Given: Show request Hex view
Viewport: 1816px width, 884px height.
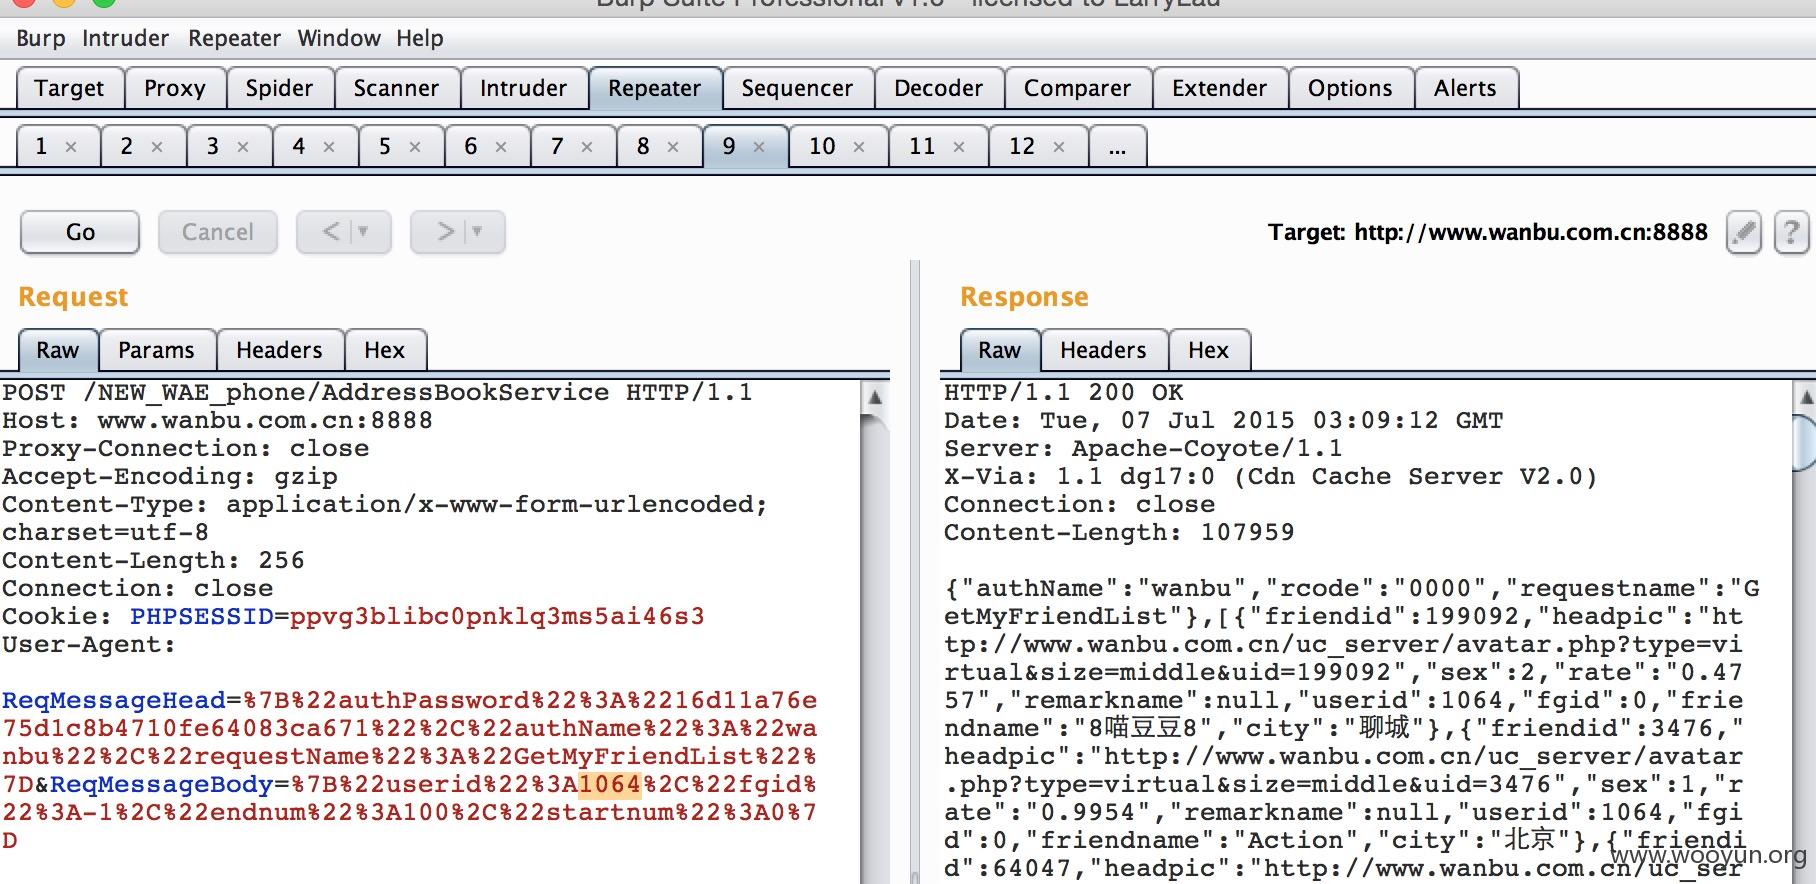Looking at the screenshot, I should tap(385, 350).
